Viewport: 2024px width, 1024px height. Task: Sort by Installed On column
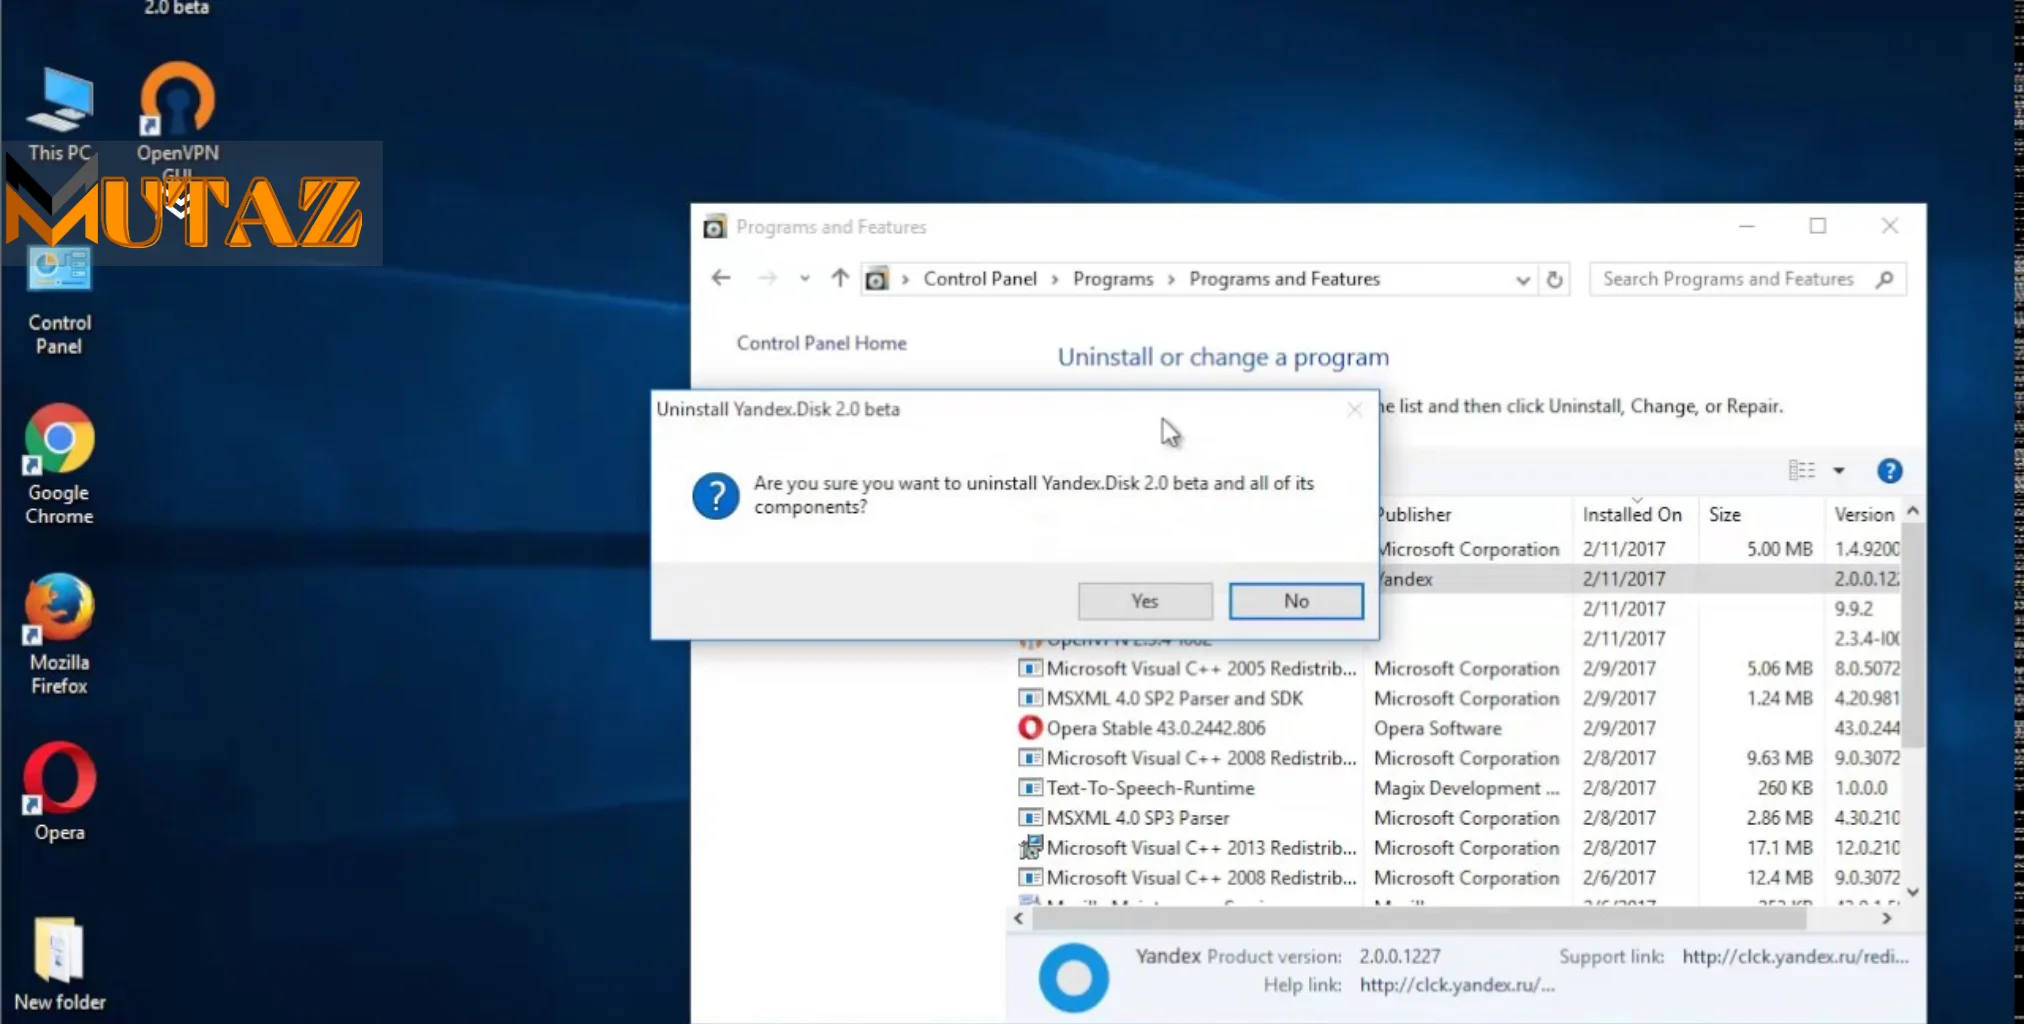pyautogui.click(x=1635, y=514)
